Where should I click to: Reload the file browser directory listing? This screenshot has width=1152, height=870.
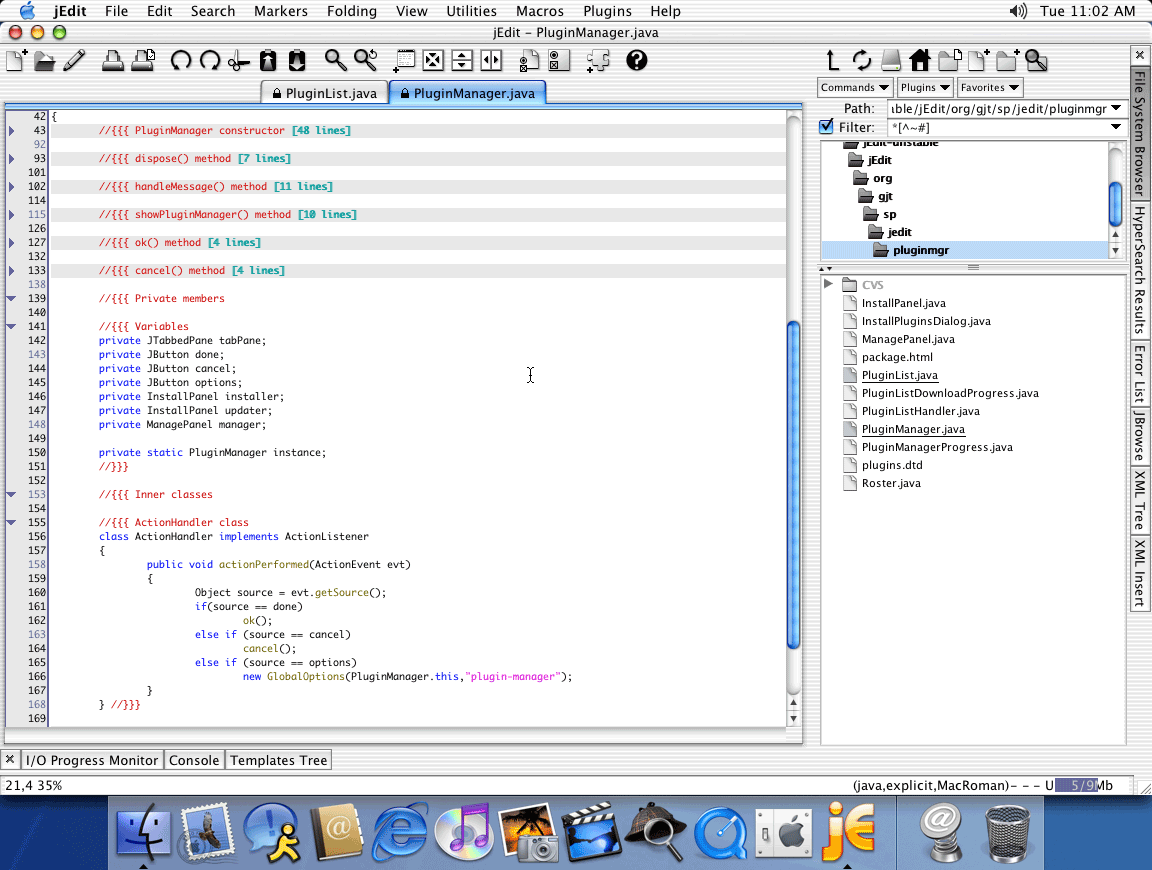861,60
